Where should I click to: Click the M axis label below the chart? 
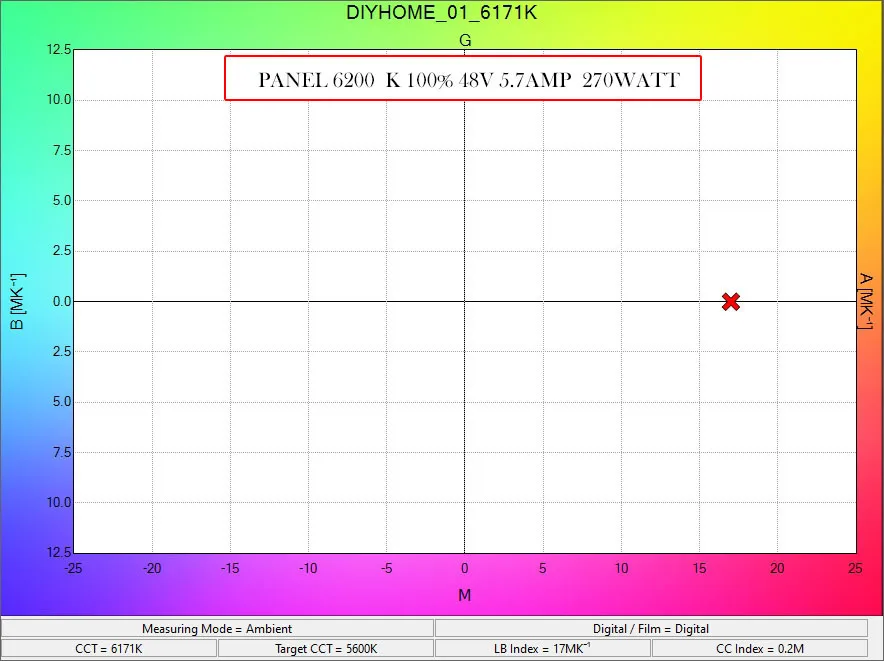463,595
